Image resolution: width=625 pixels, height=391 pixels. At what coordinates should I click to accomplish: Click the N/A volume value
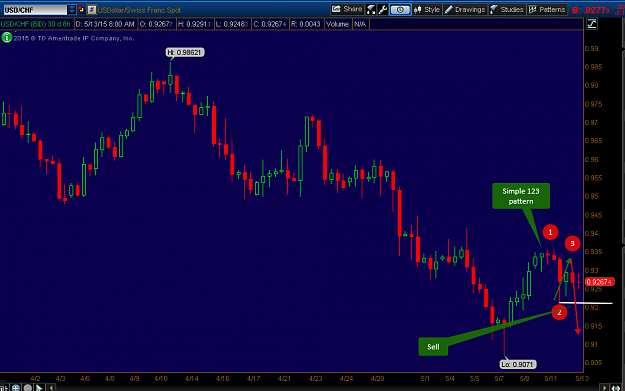[360, 24]
